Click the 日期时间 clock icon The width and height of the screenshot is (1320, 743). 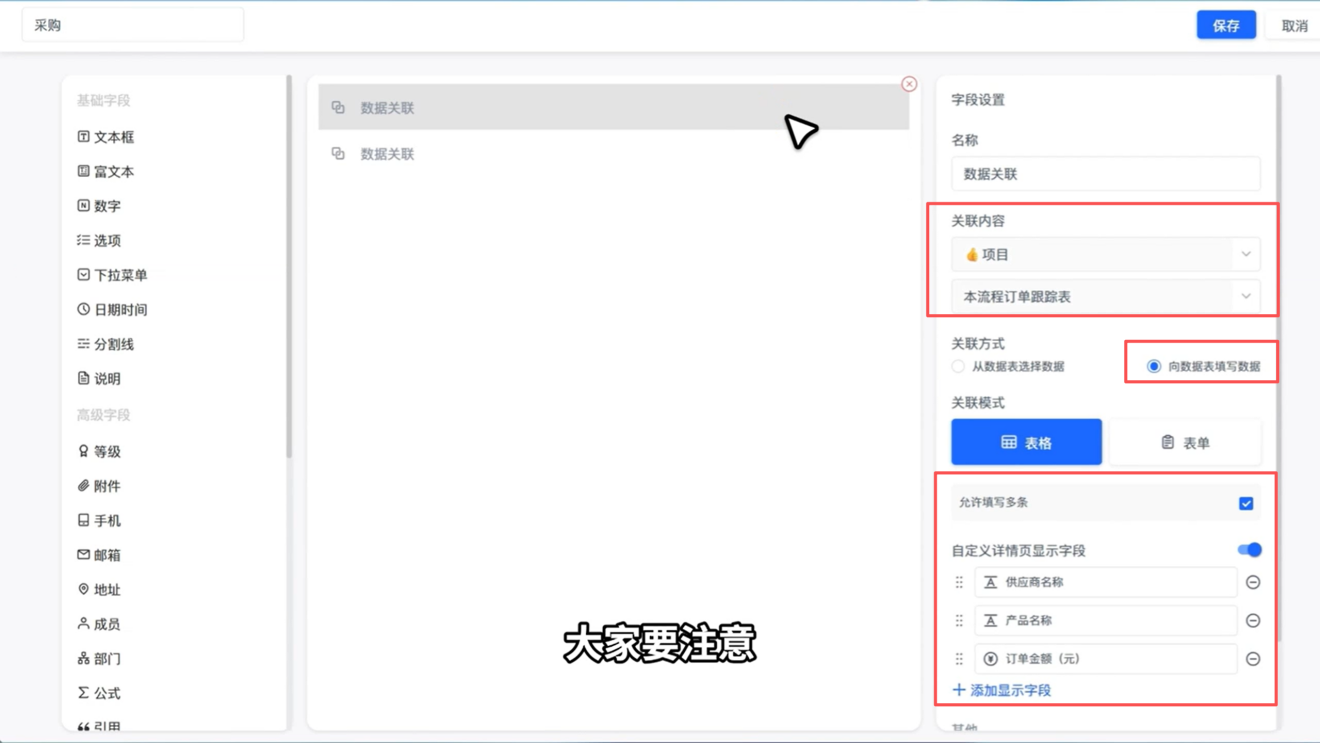point(84,310)
